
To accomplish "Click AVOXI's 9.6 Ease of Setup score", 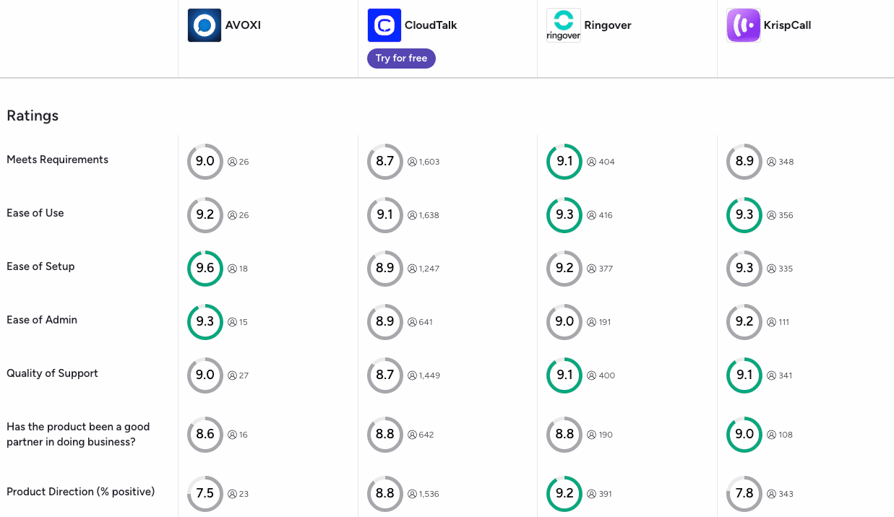I will pyautogui.click(x=205, y=268).
